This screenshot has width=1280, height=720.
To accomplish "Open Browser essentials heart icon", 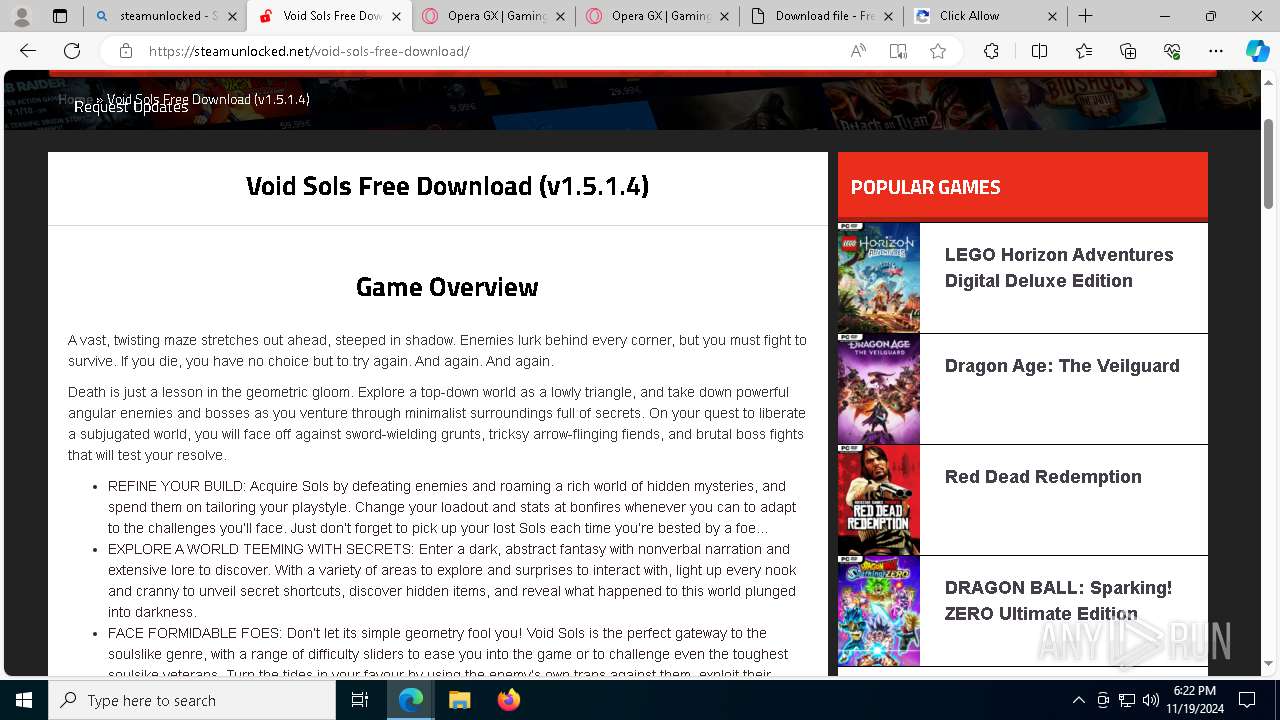I will pos(1172,51).
